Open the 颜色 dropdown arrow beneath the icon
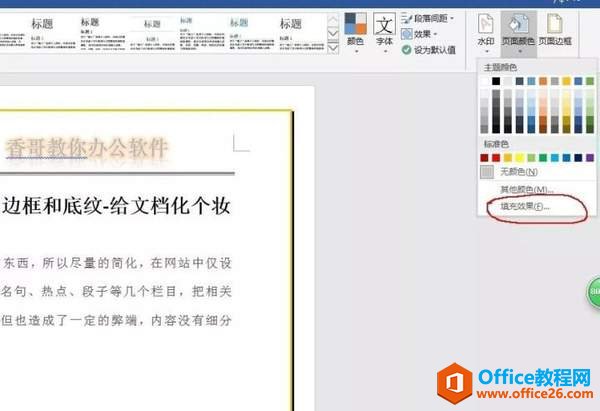Image resolution: width=600 pixels, height=411 pixels. coord(355,51)
